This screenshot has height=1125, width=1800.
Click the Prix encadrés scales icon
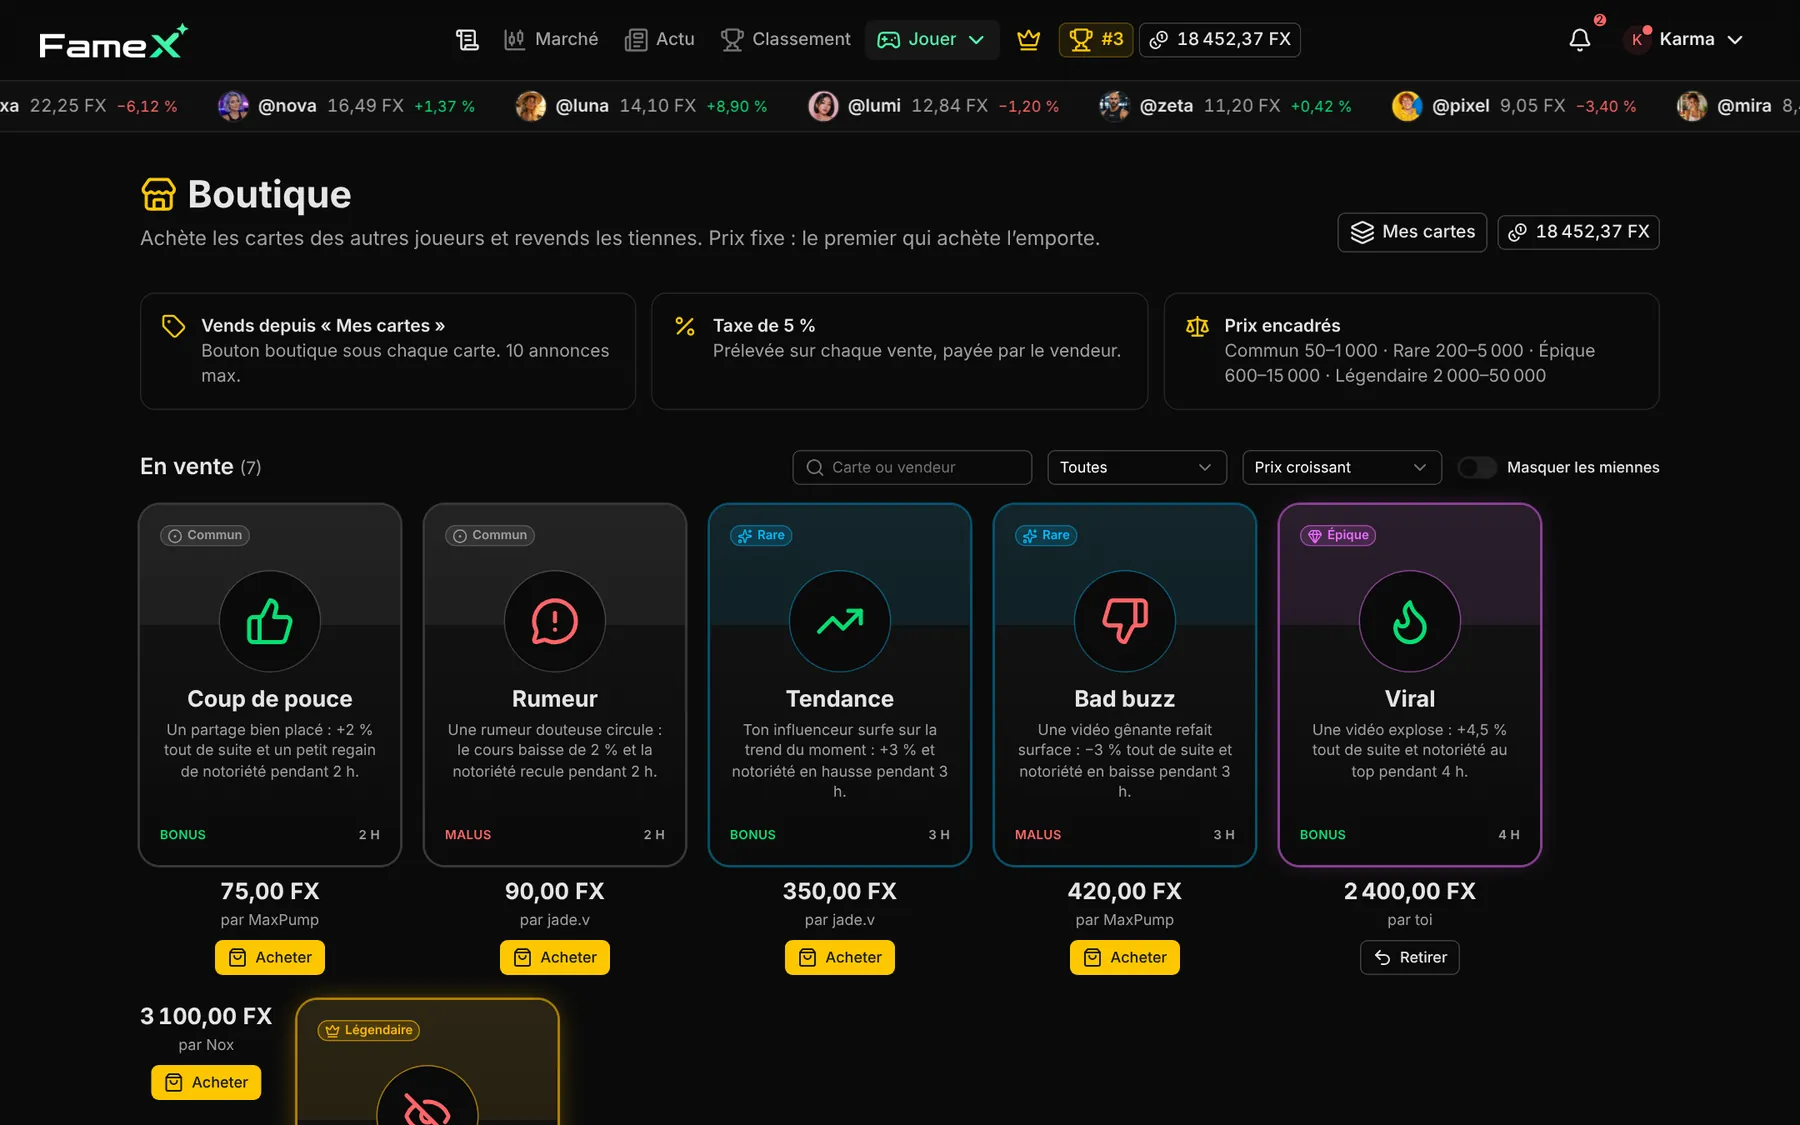[1197, 326]
